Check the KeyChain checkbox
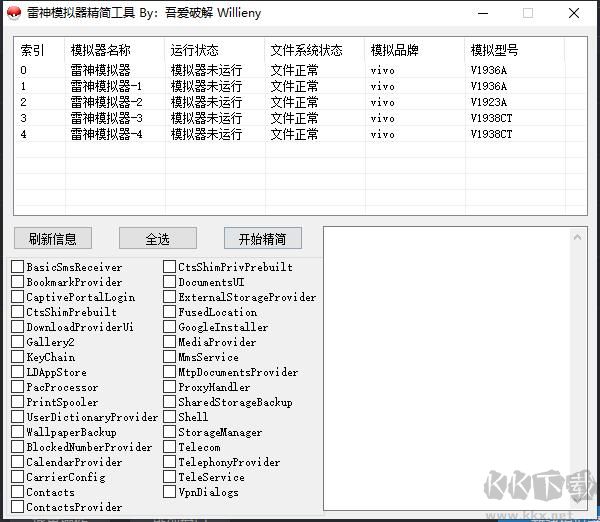 tap(18, 357)
